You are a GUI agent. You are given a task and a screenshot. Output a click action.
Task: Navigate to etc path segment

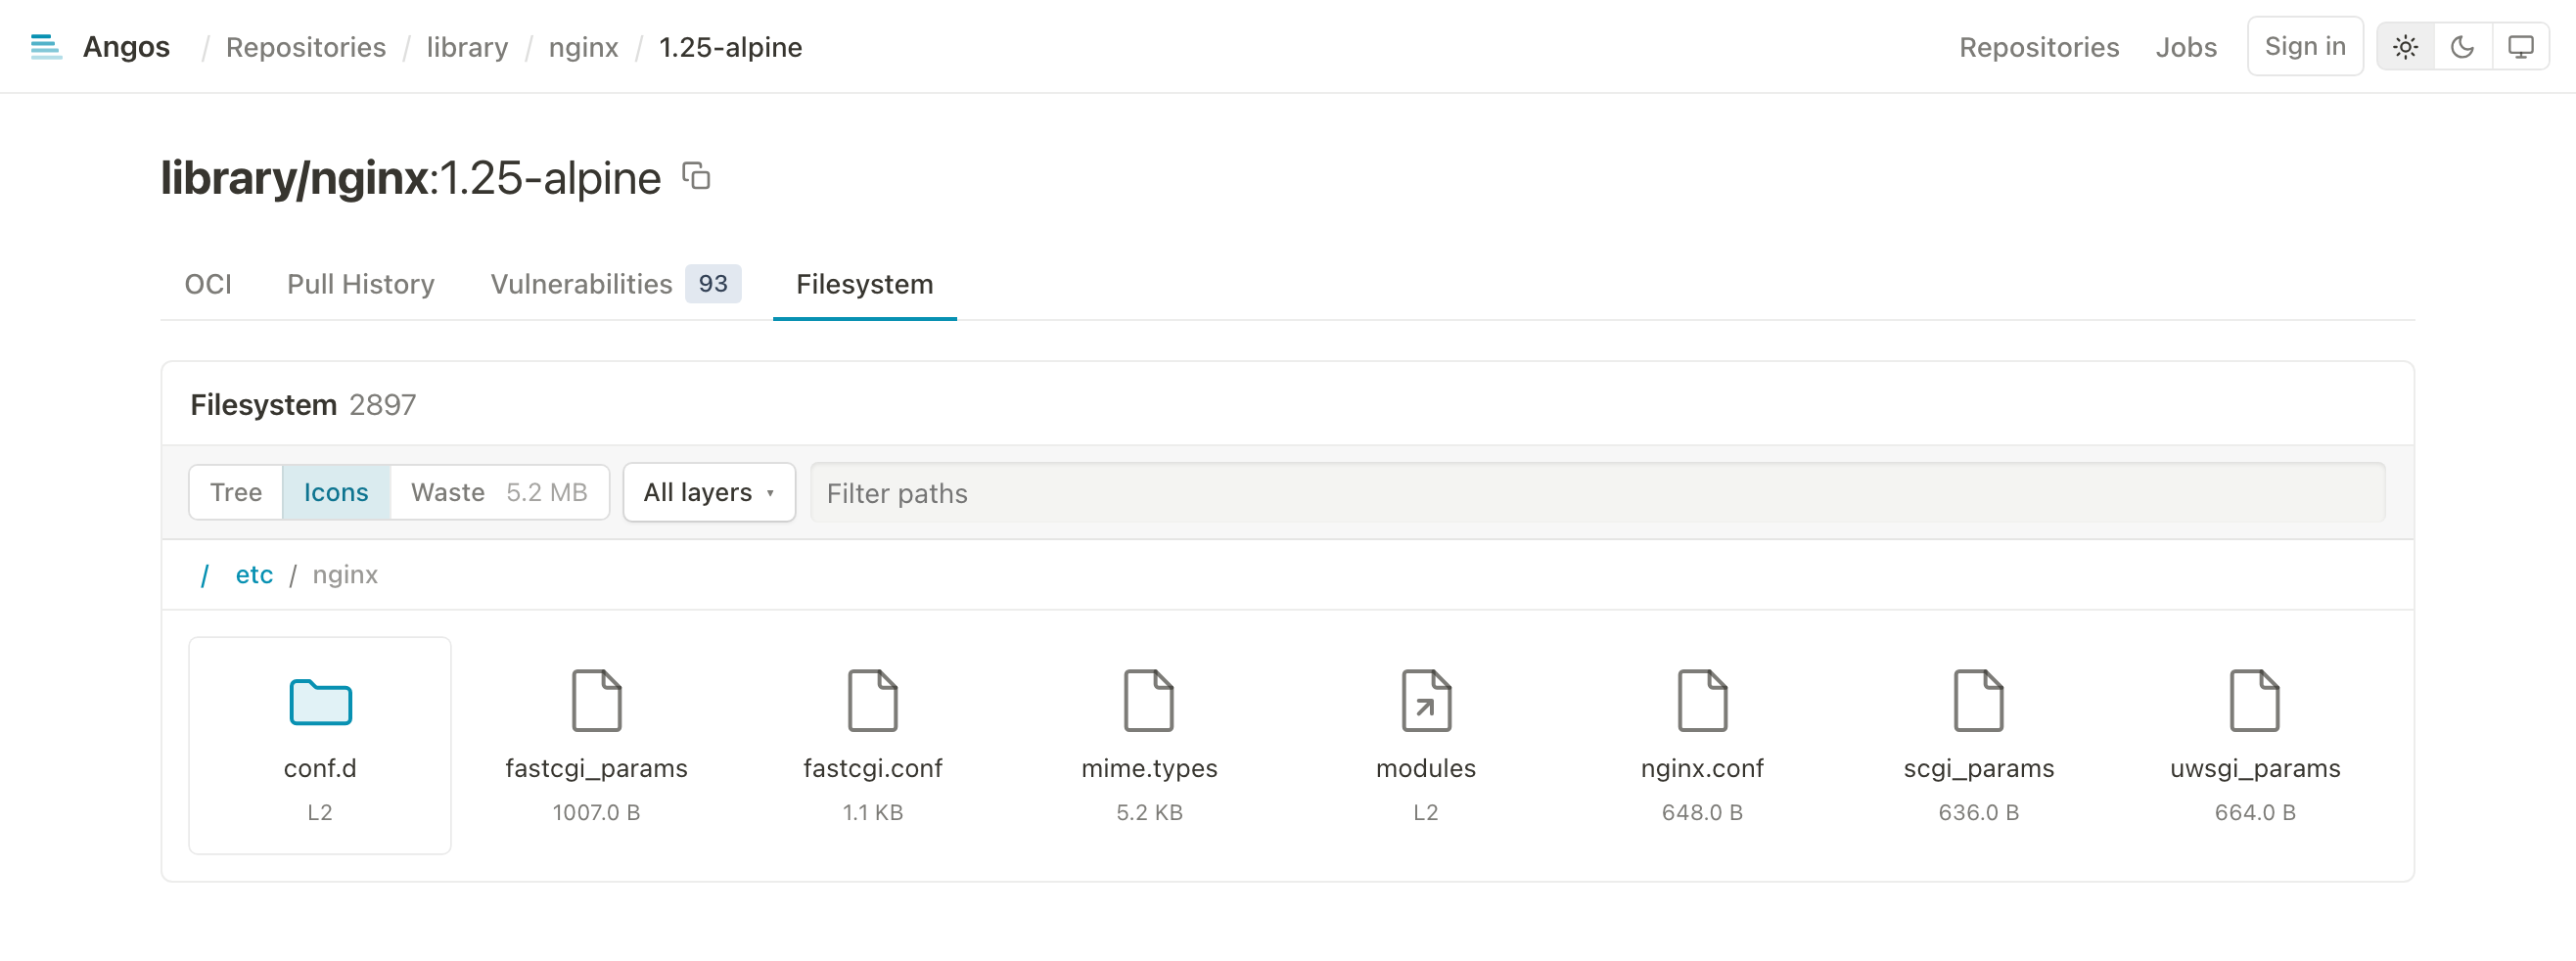coord(254,575)
